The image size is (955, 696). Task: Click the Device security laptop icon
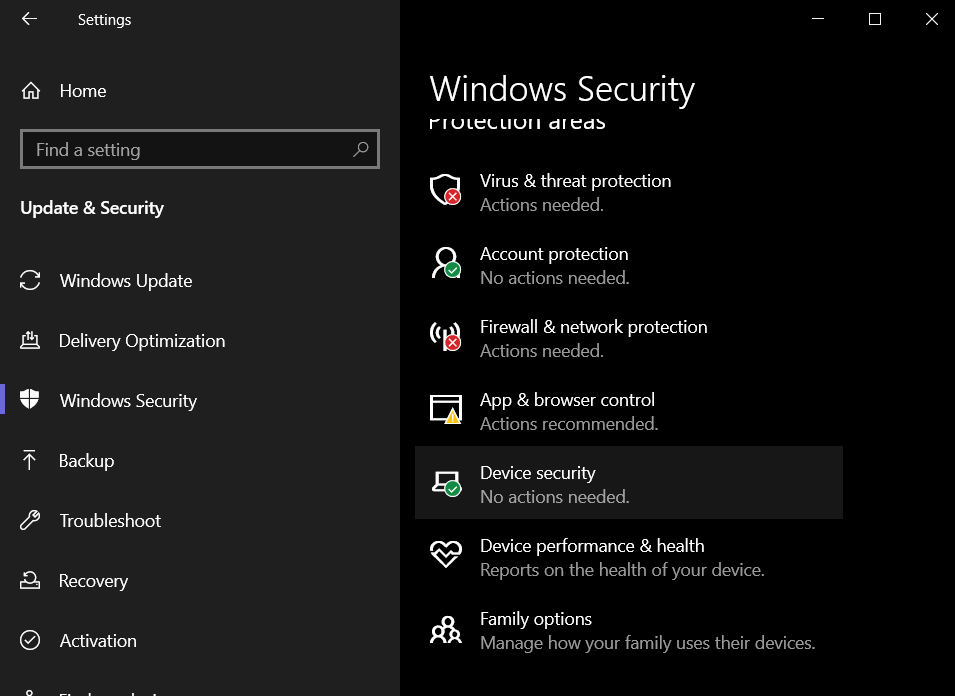pos(445,482)
